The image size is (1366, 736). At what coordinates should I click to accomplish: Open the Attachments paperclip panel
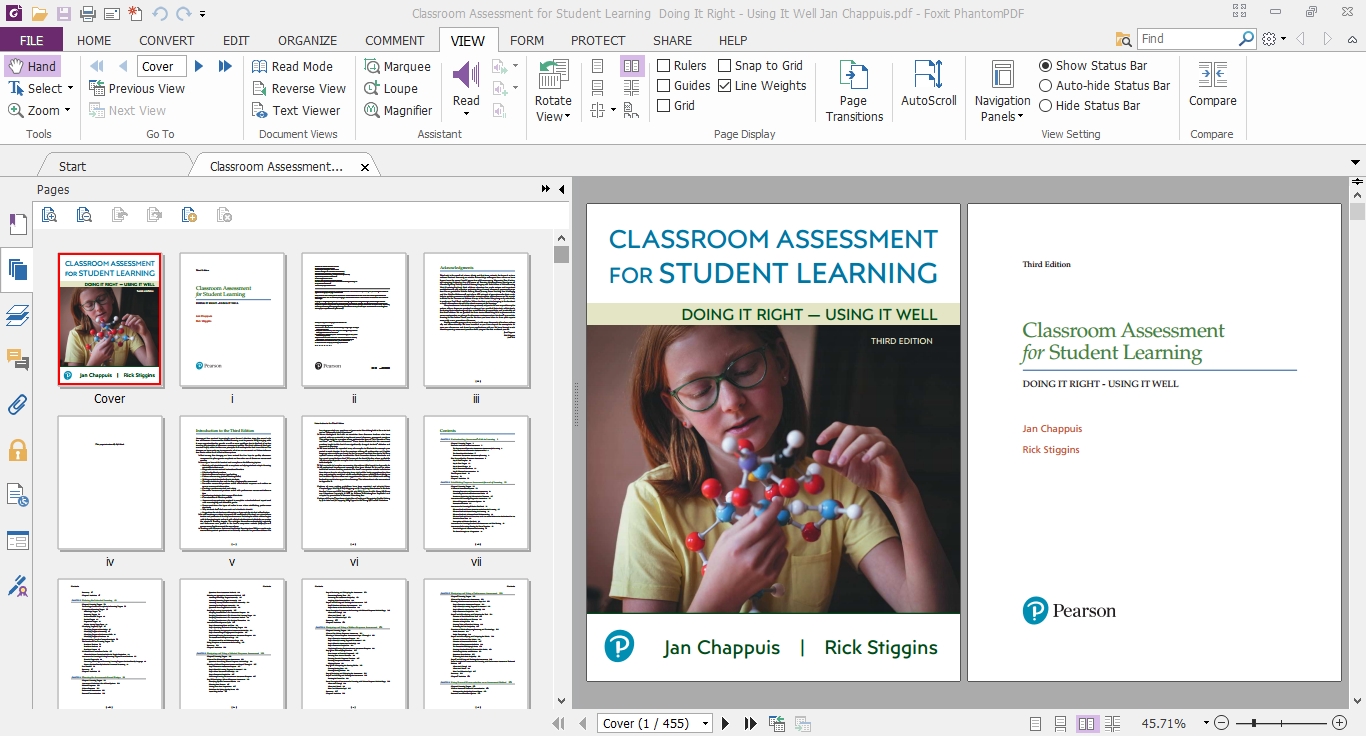tap(17, 405)
